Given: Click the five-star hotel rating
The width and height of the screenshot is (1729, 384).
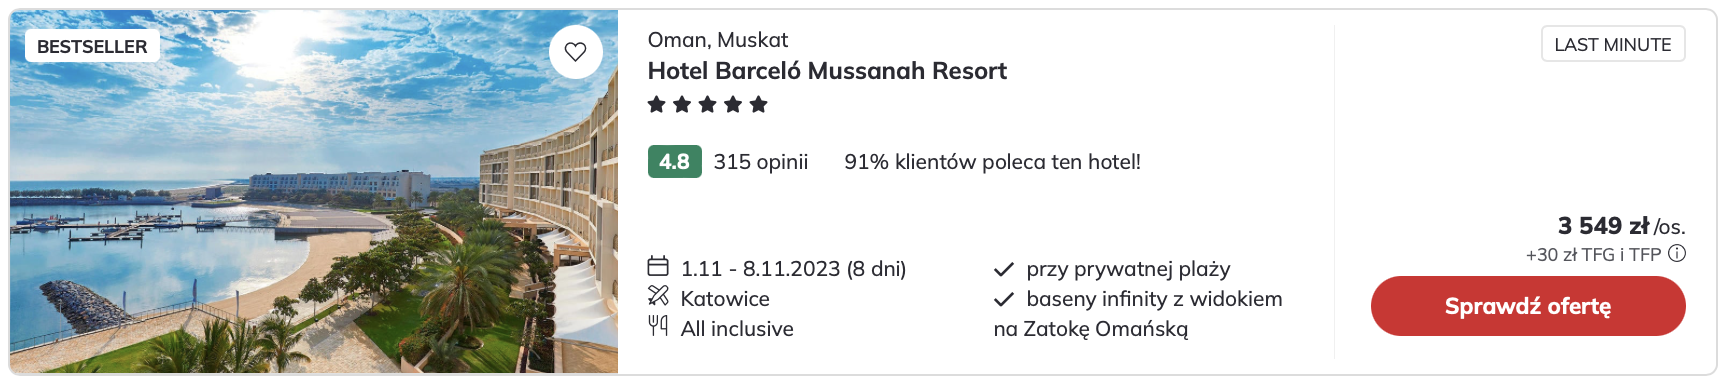Looking at the screenshot, I should (x=708, y=104).
